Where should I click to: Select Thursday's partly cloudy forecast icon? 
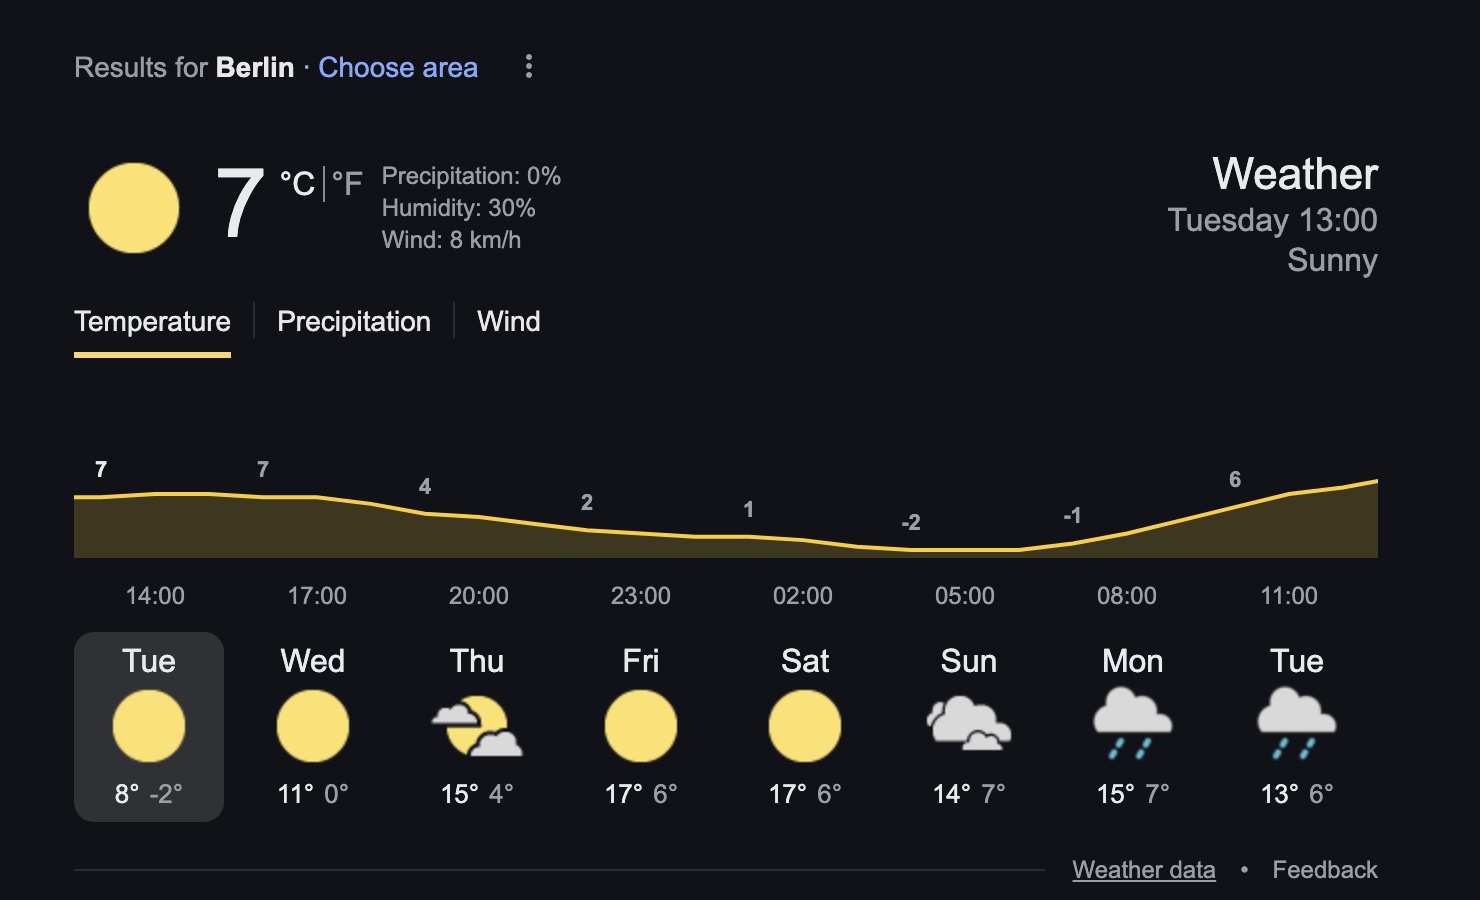[477, 726]
